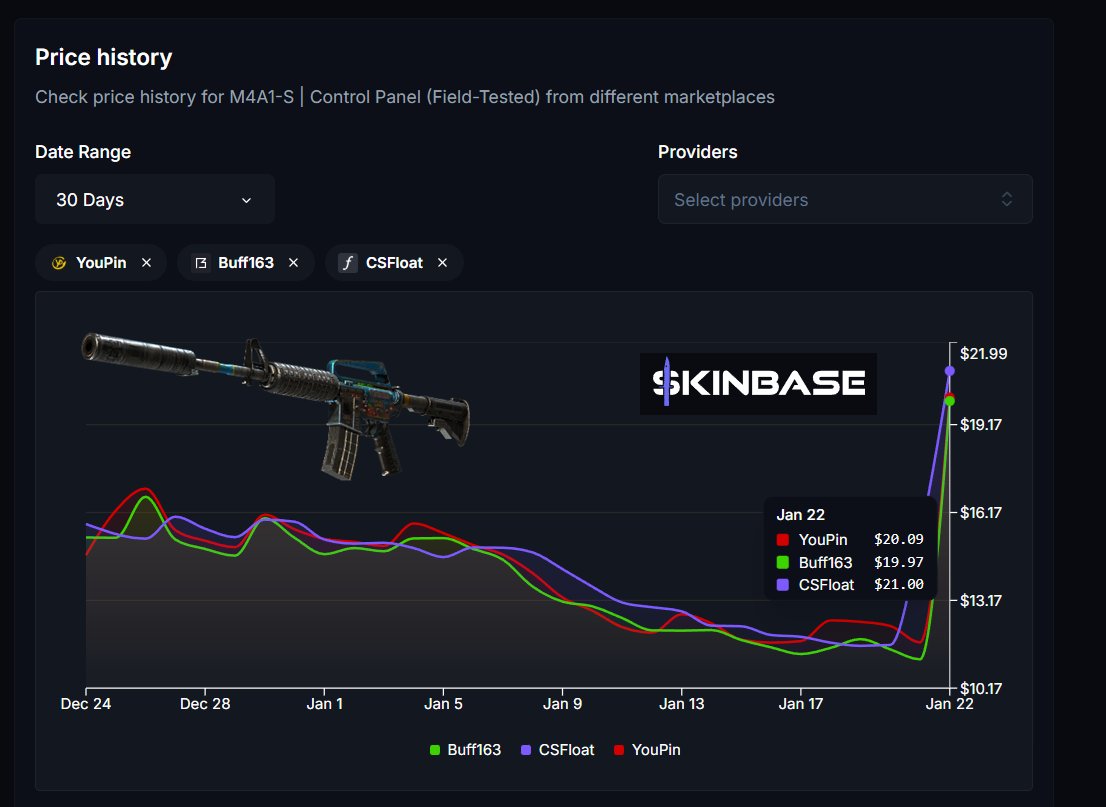1106x807 pixels.
Task: Click the CSFloat logo icon in the chip
Action: (348, 263)
